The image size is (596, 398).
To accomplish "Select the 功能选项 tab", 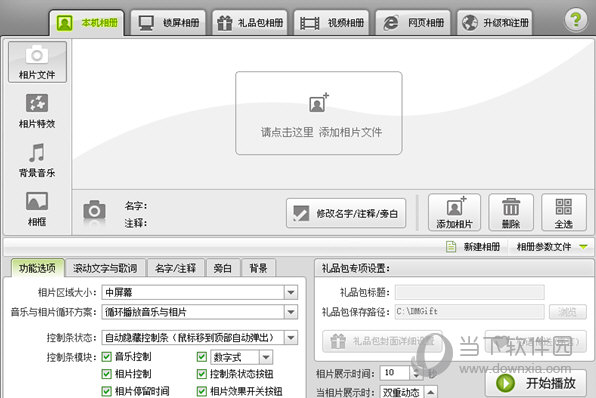I will [x=37, y=268].
